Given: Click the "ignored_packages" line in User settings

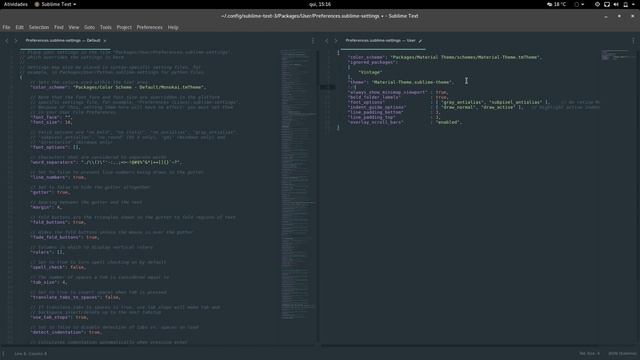Looking at the screenshot, I should [x=373, y=62].
